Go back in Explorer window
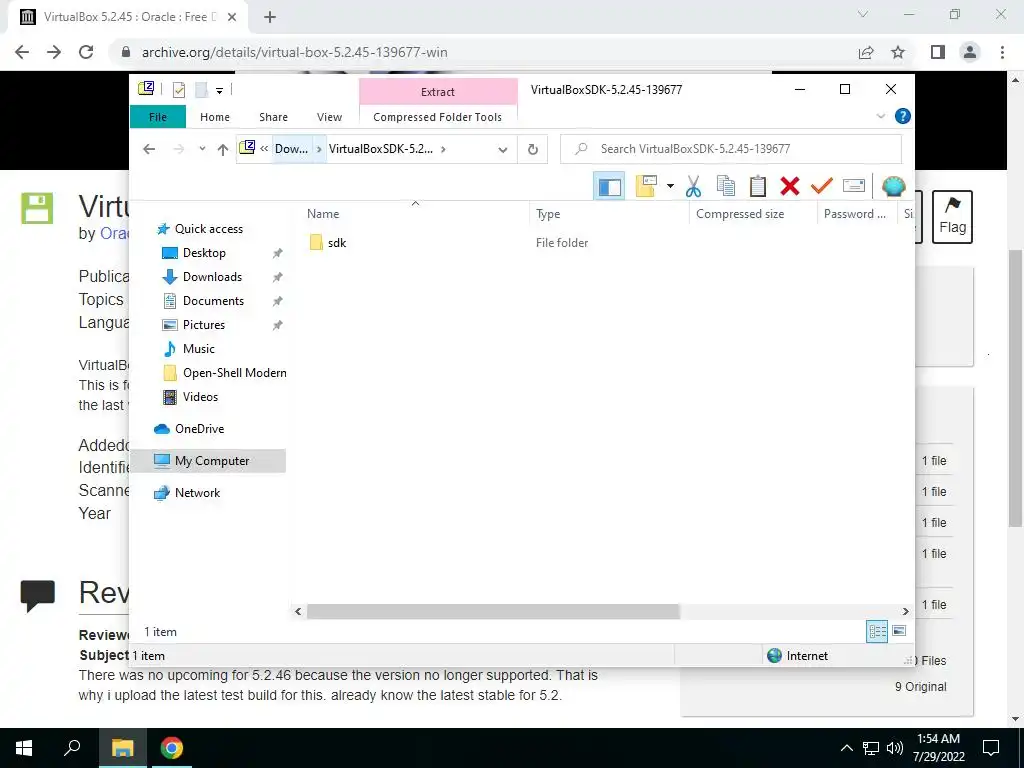This screenshot has width=1024, height=768. 149,149
